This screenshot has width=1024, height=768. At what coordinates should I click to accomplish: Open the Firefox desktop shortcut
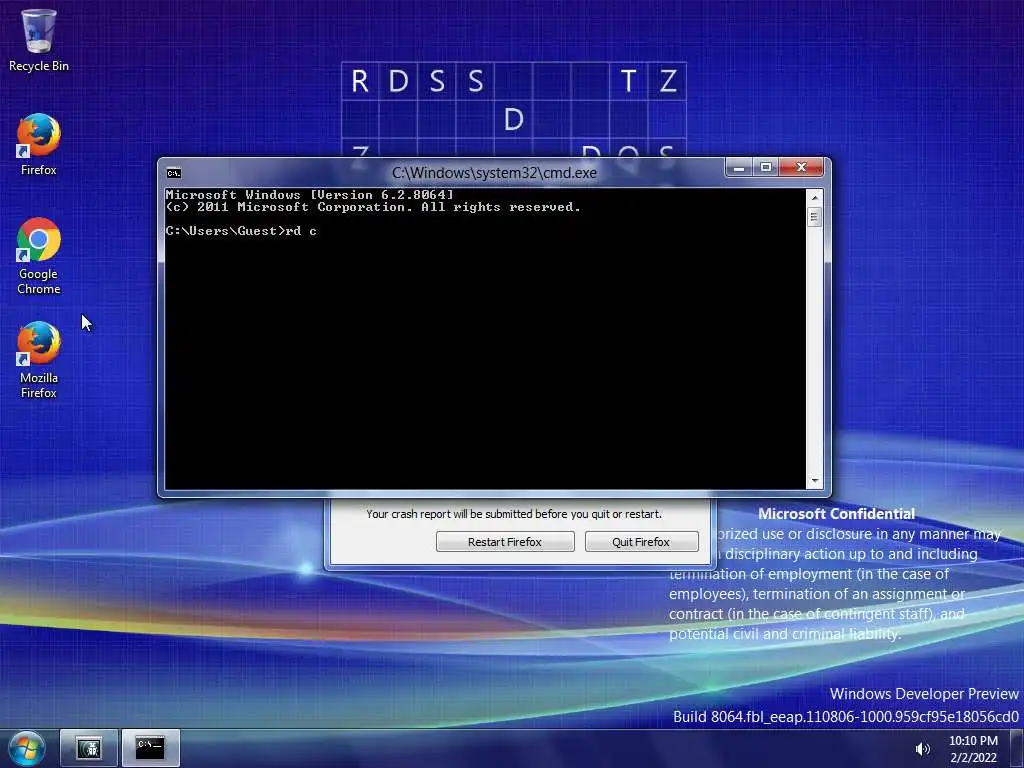39,145
